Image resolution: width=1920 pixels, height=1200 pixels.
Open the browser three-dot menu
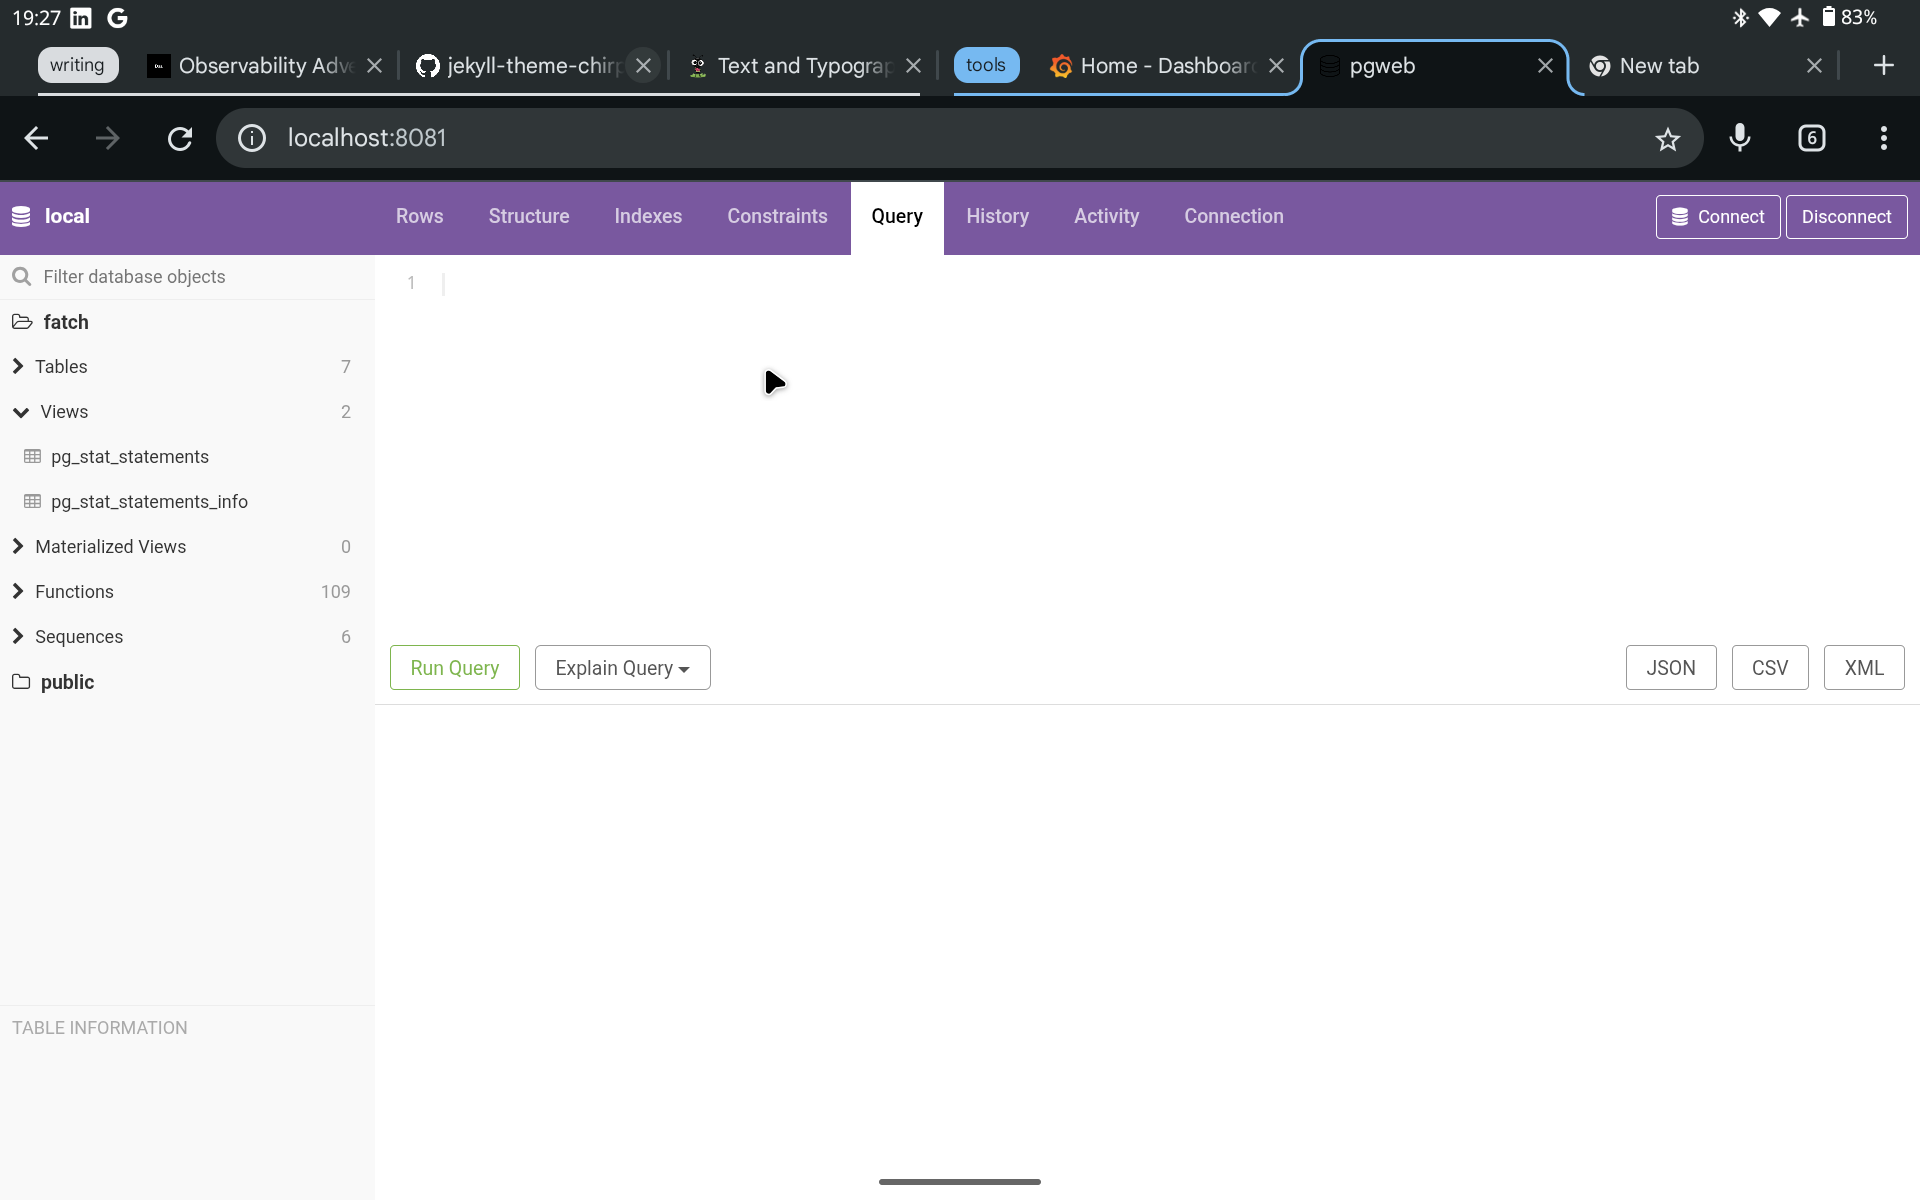tap(1883, 138)
